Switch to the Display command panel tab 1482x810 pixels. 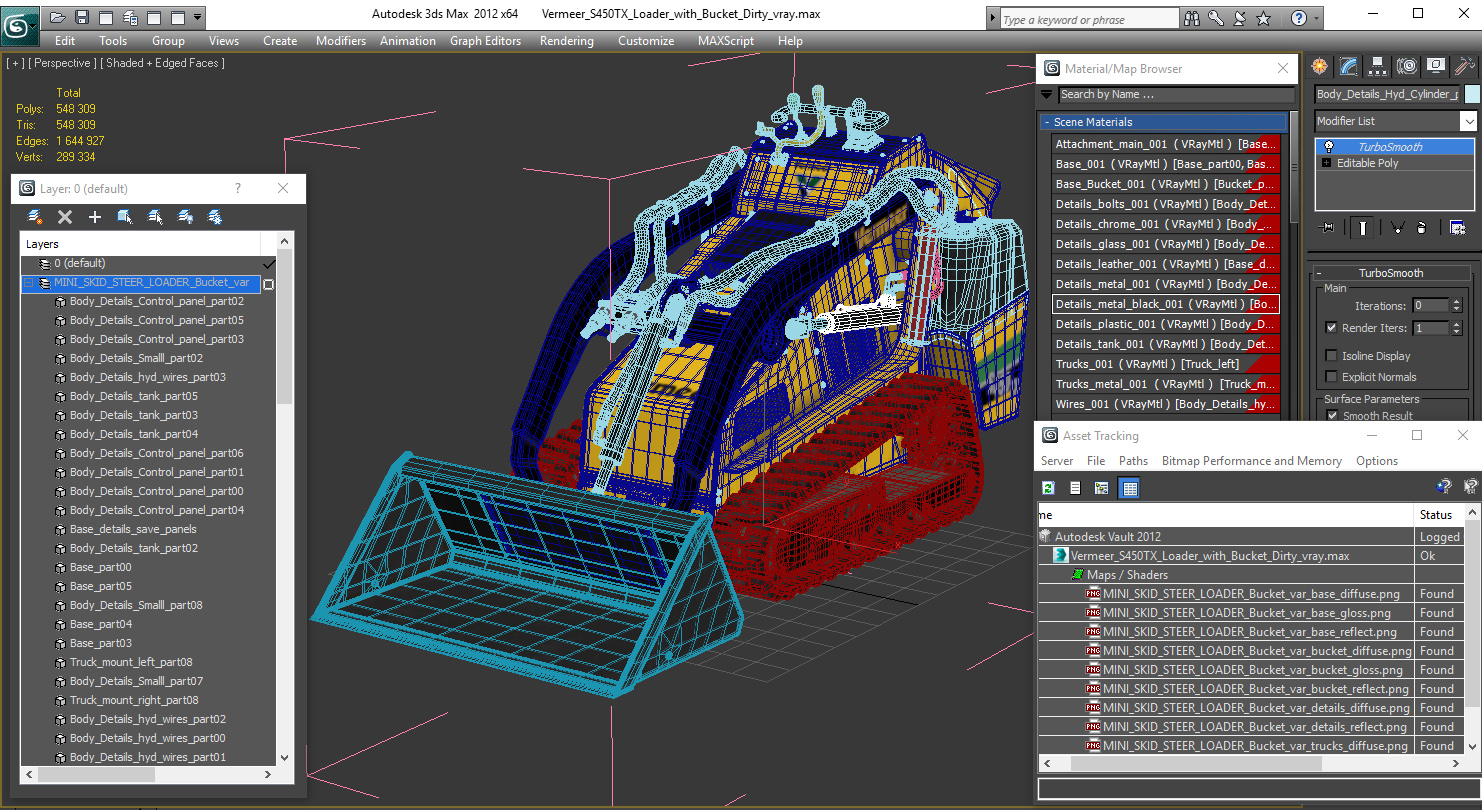(1436, 66)
